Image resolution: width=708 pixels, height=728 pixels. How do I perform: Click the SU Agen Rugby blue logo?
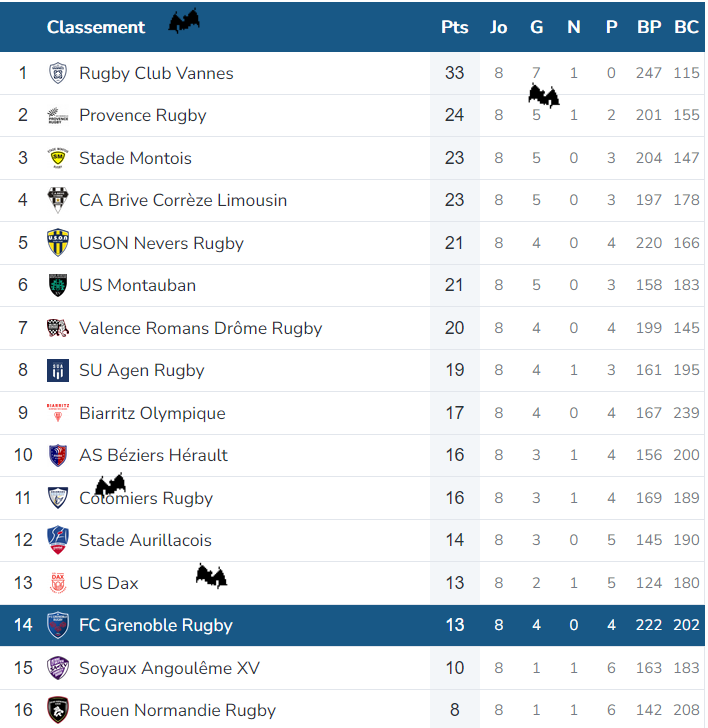[x=58, y=370]
